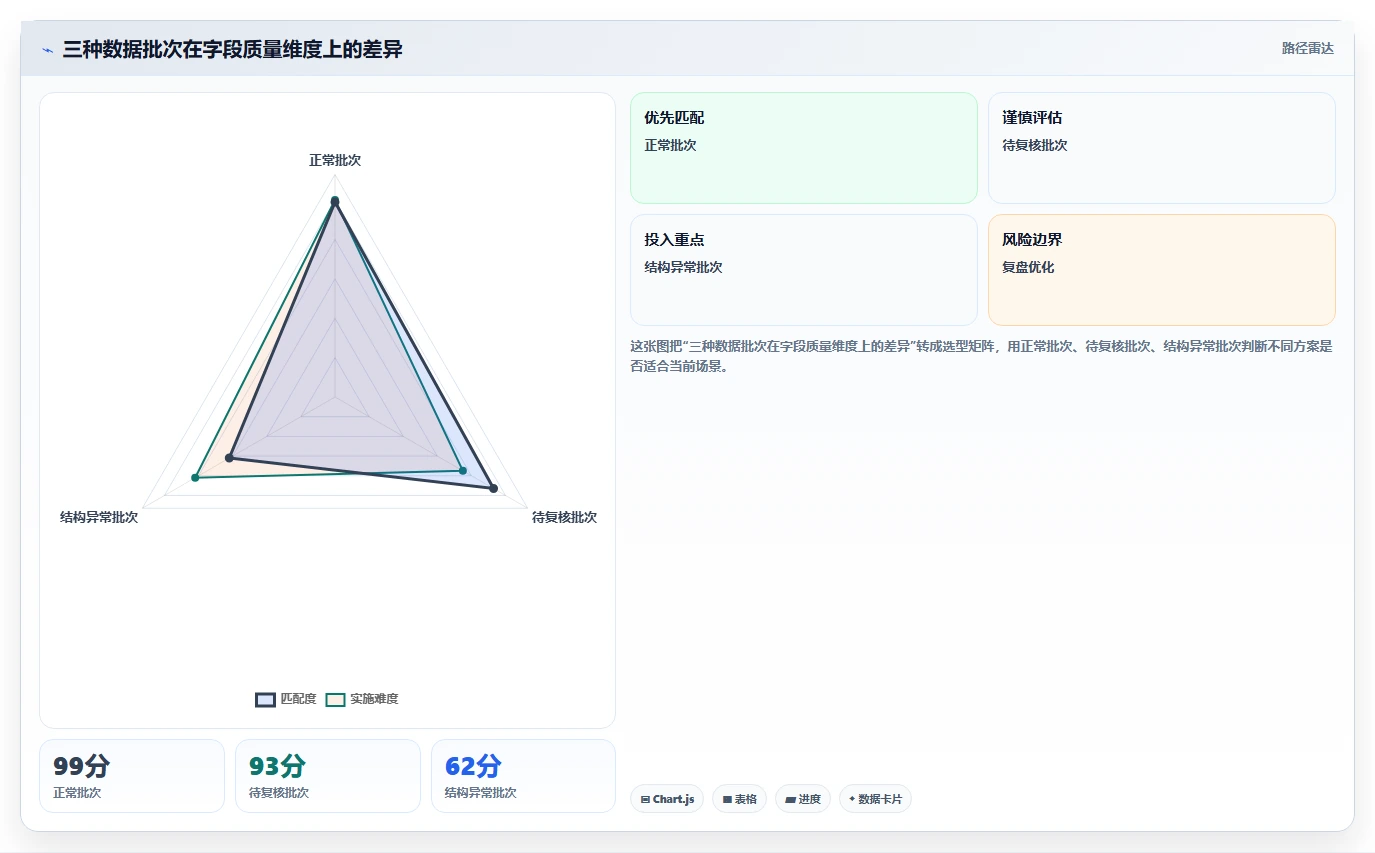Click 复盘优化 text in 风险边界 card
Image resolution: width=1375 pixels, height=853 pixels.
coord(1028,267)
